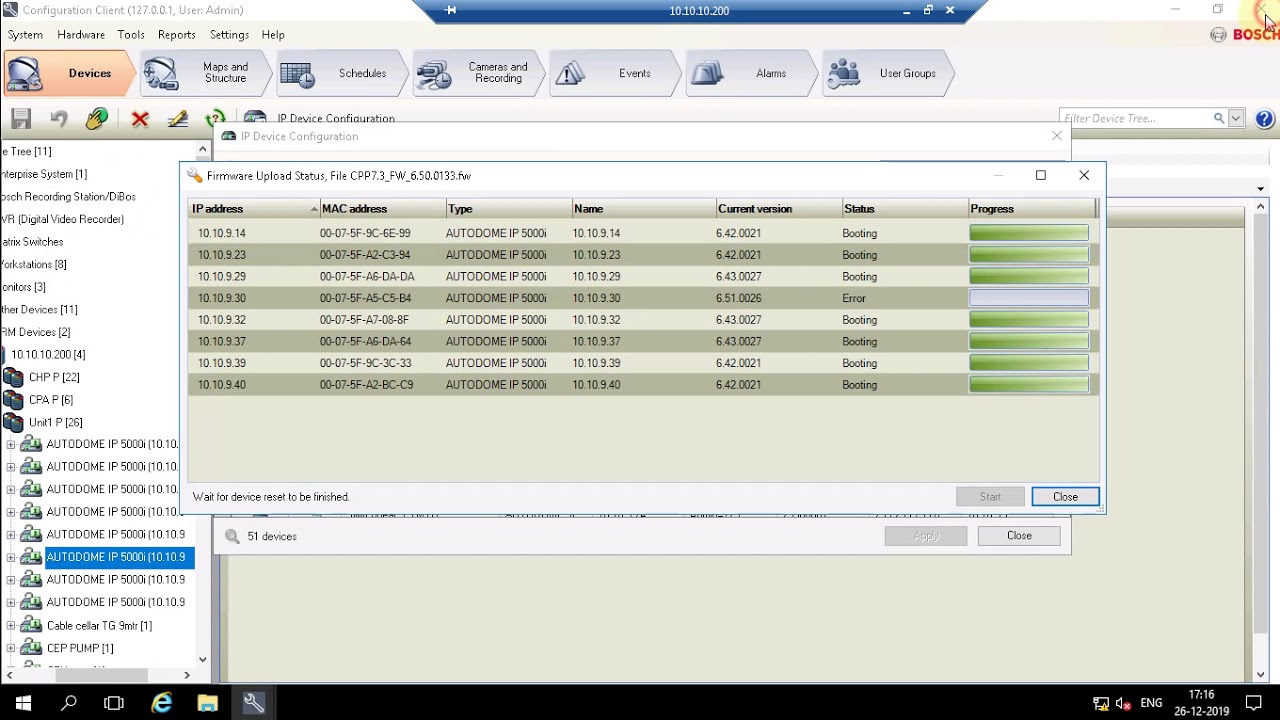Click the Save floppy disk toolbar icon
This screenshot has width=1280, height=720.
coord(21,119)
